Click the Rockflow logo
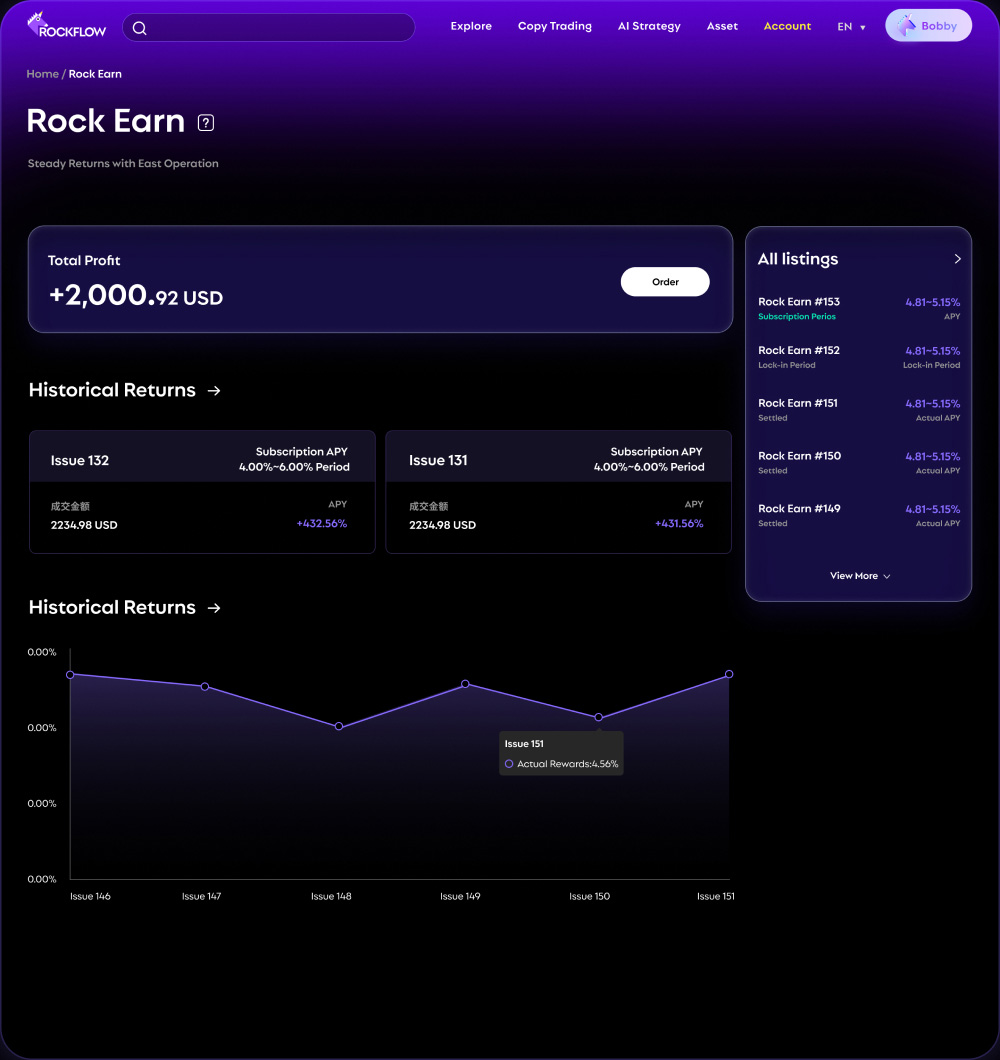The height and width of the screenshot is (1060, 1000). 66,26
